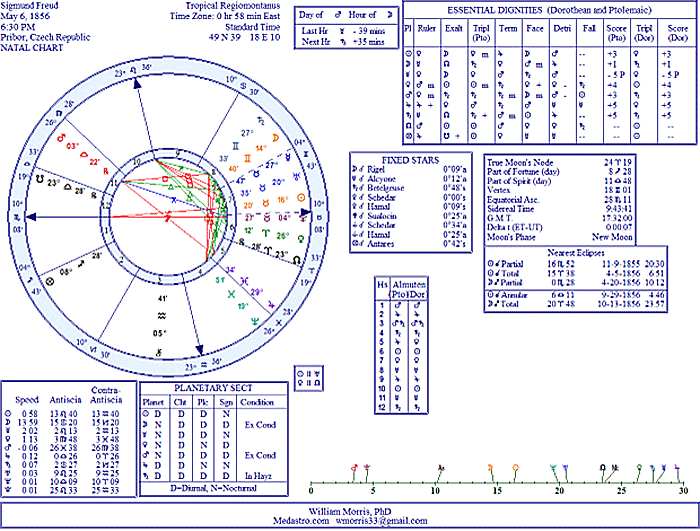Click the Moon marker on the degree strip

[x=490, y=468]
